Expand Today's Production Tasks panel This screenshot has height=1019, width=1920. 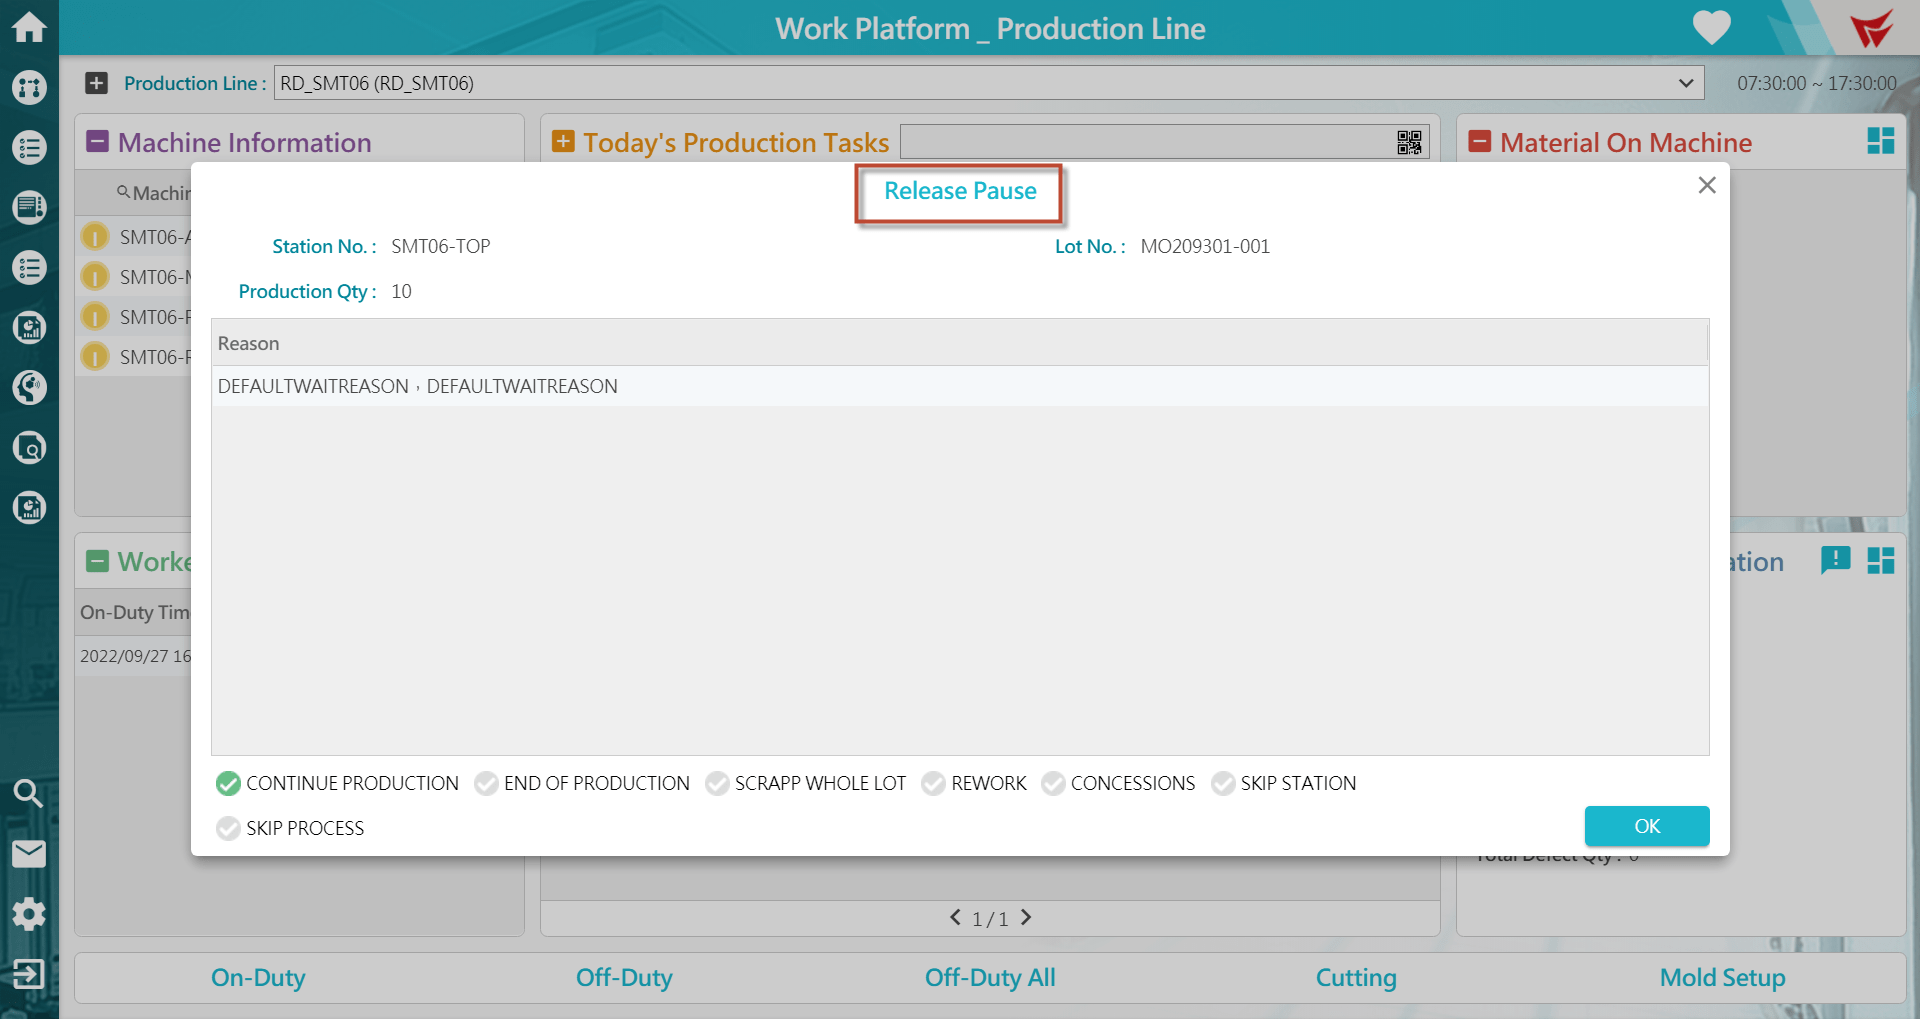(563, 142)
